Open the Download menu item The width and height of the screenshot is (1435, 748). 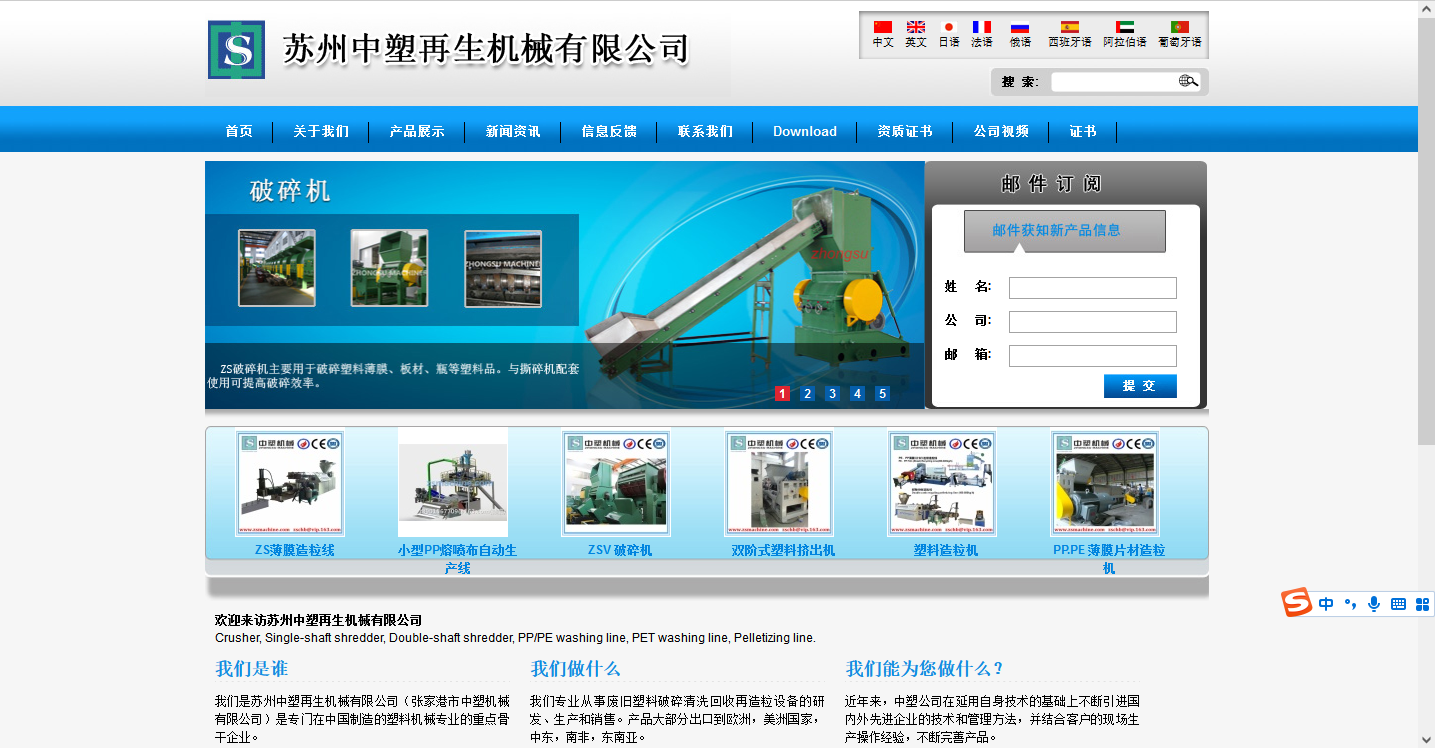click(x=805, y=131)
